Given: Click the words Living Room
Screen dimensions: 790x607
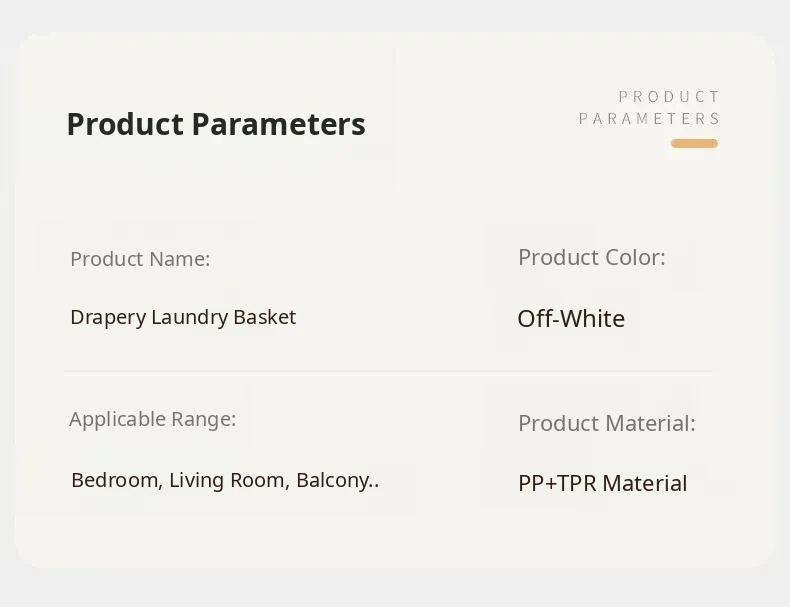Looking at the screenshot, I should 229,480.
